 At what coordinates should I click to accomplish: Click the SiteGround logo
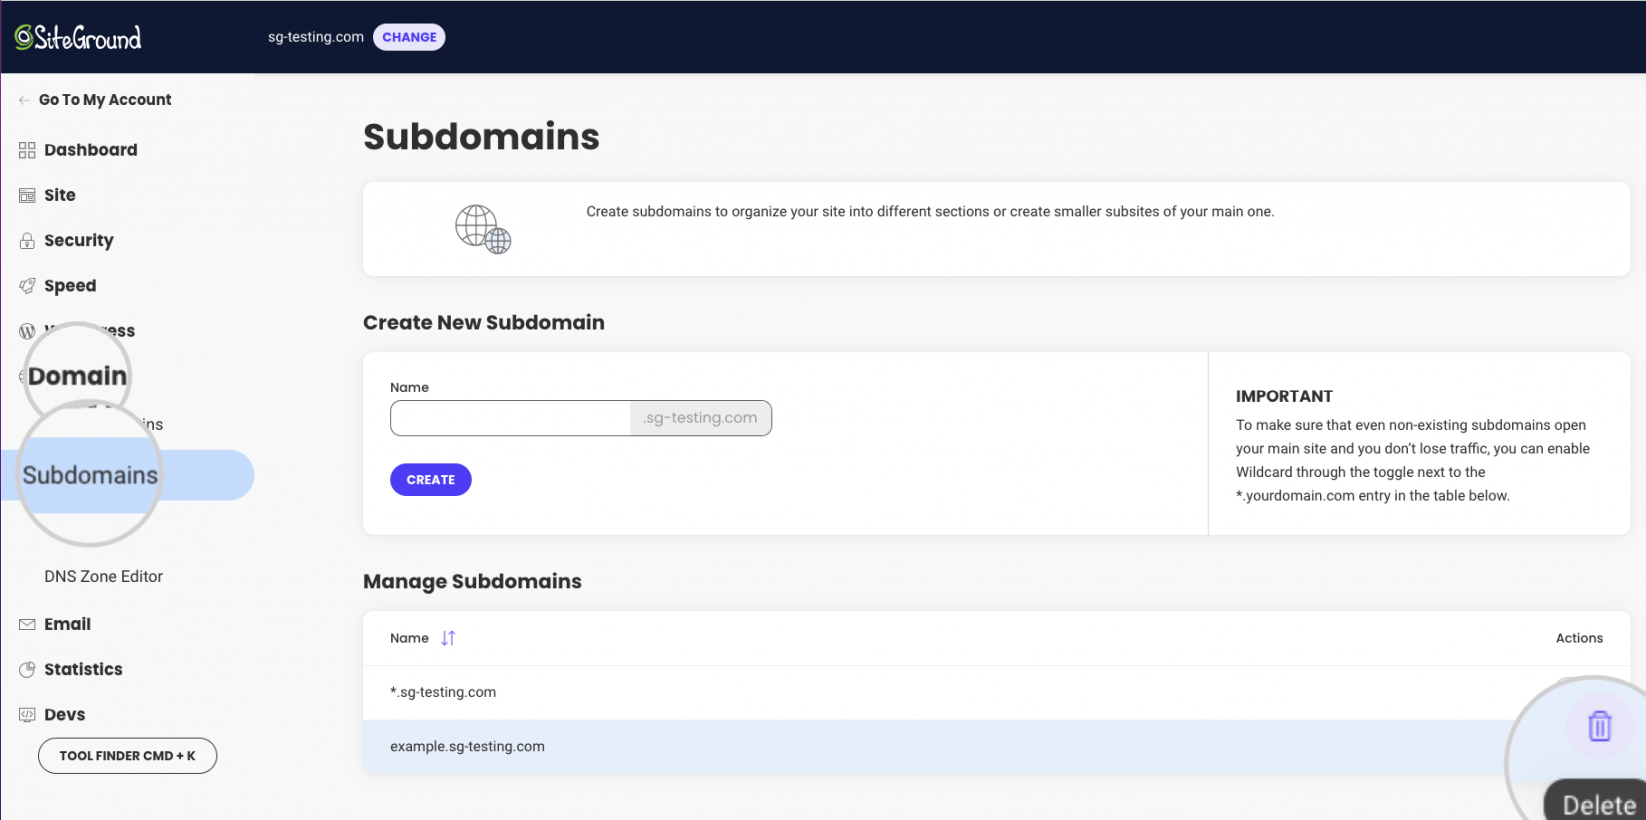[78, 38]
